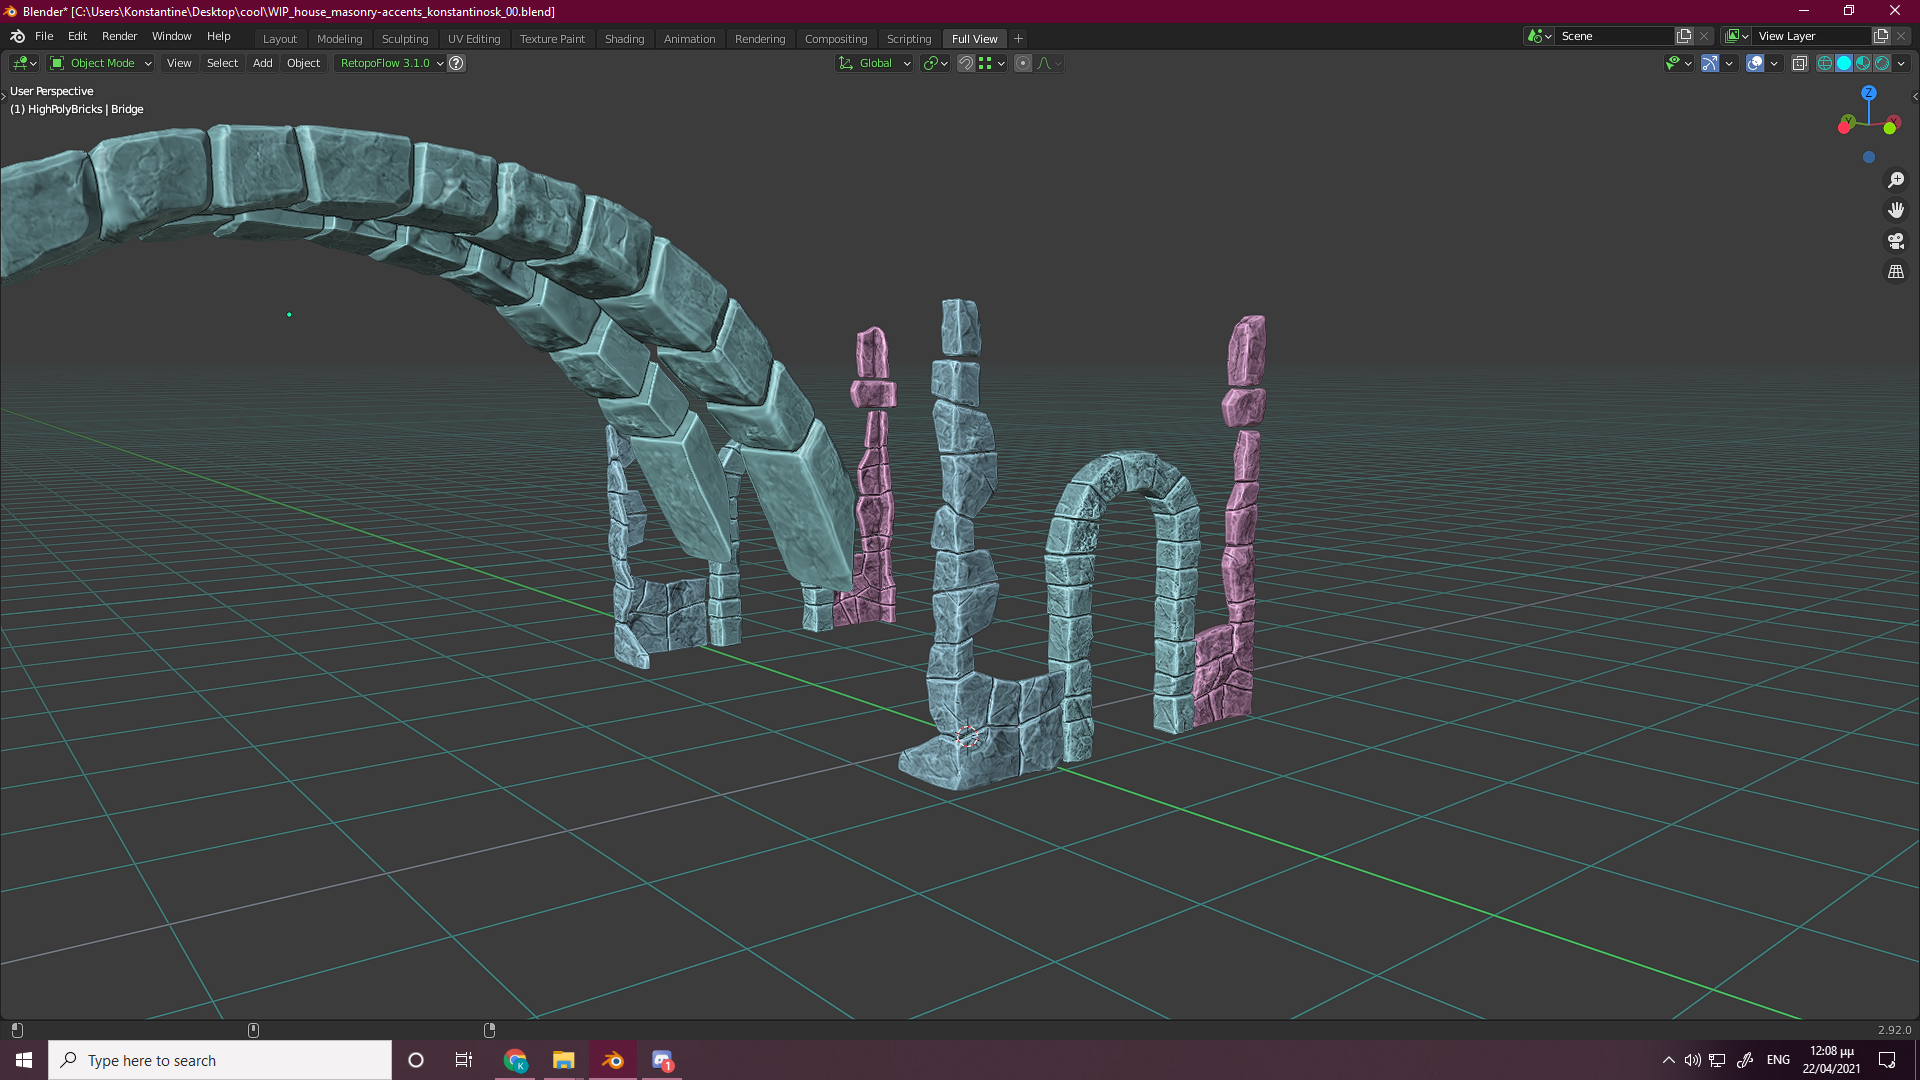Open Global transform orientation dropdown

click(875, 63)
